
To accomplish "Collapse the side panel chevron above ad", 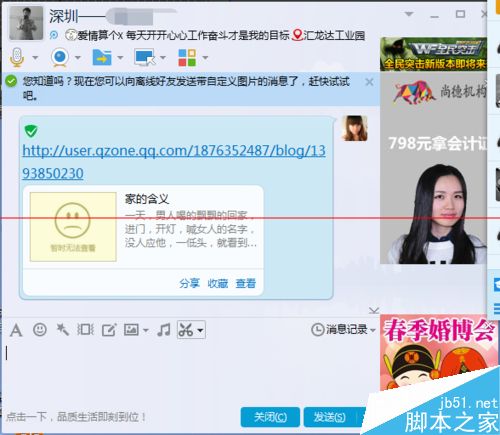I will tap(374, 310).
